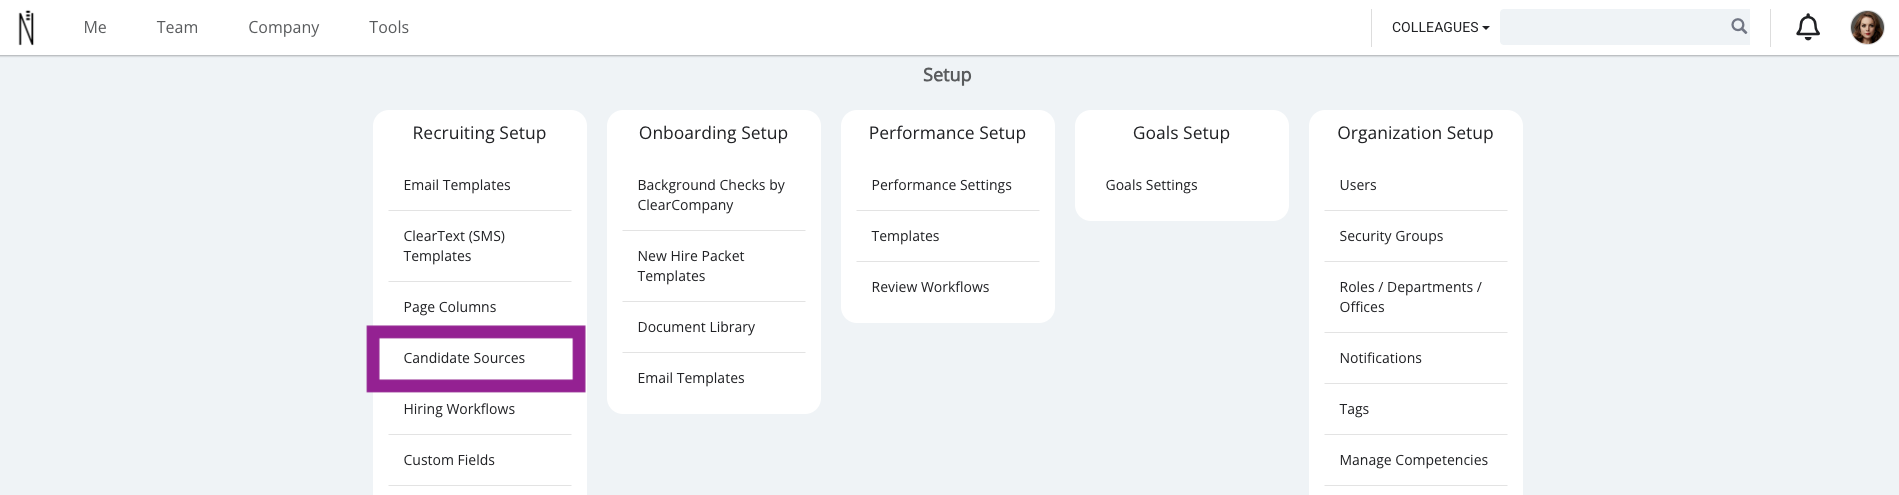1899x495 pixels.
Task: Open Hiring Workflows setup link
Action: [x=459, y=409]
